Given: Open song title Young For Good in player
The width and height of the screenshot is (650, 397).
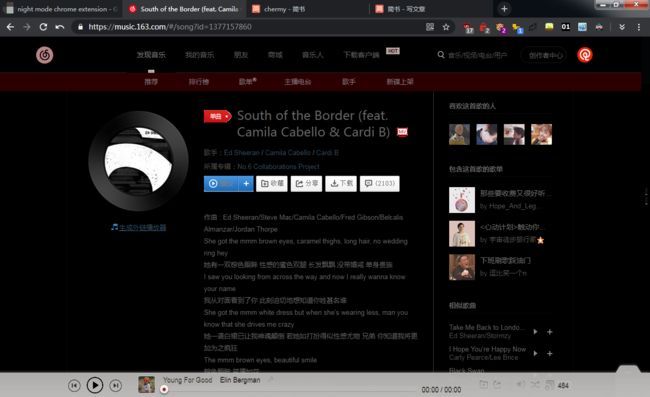Looking at the screenshot, I should coord(187,380).
